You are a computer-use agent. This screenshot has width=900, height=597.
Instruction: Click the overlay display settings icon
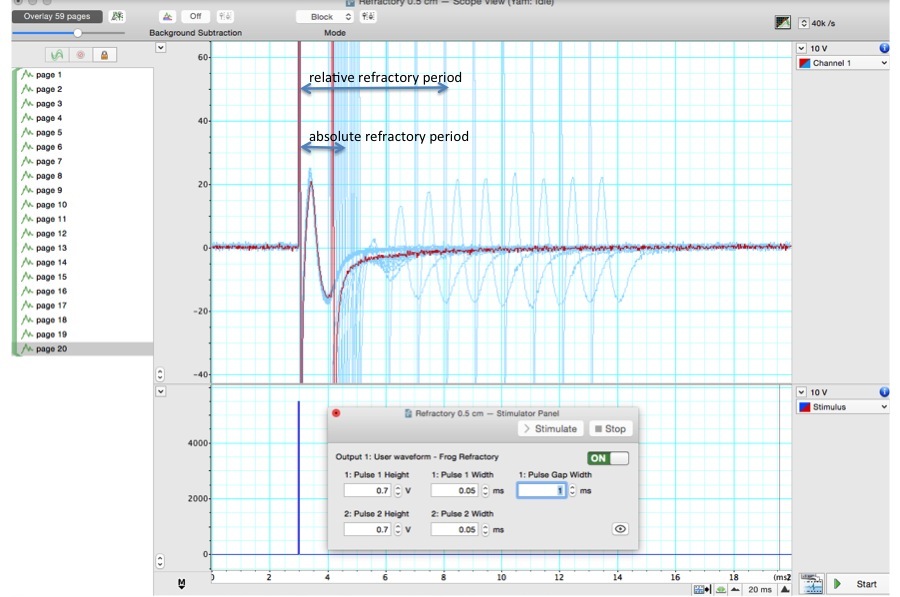[x=119, y=17]
